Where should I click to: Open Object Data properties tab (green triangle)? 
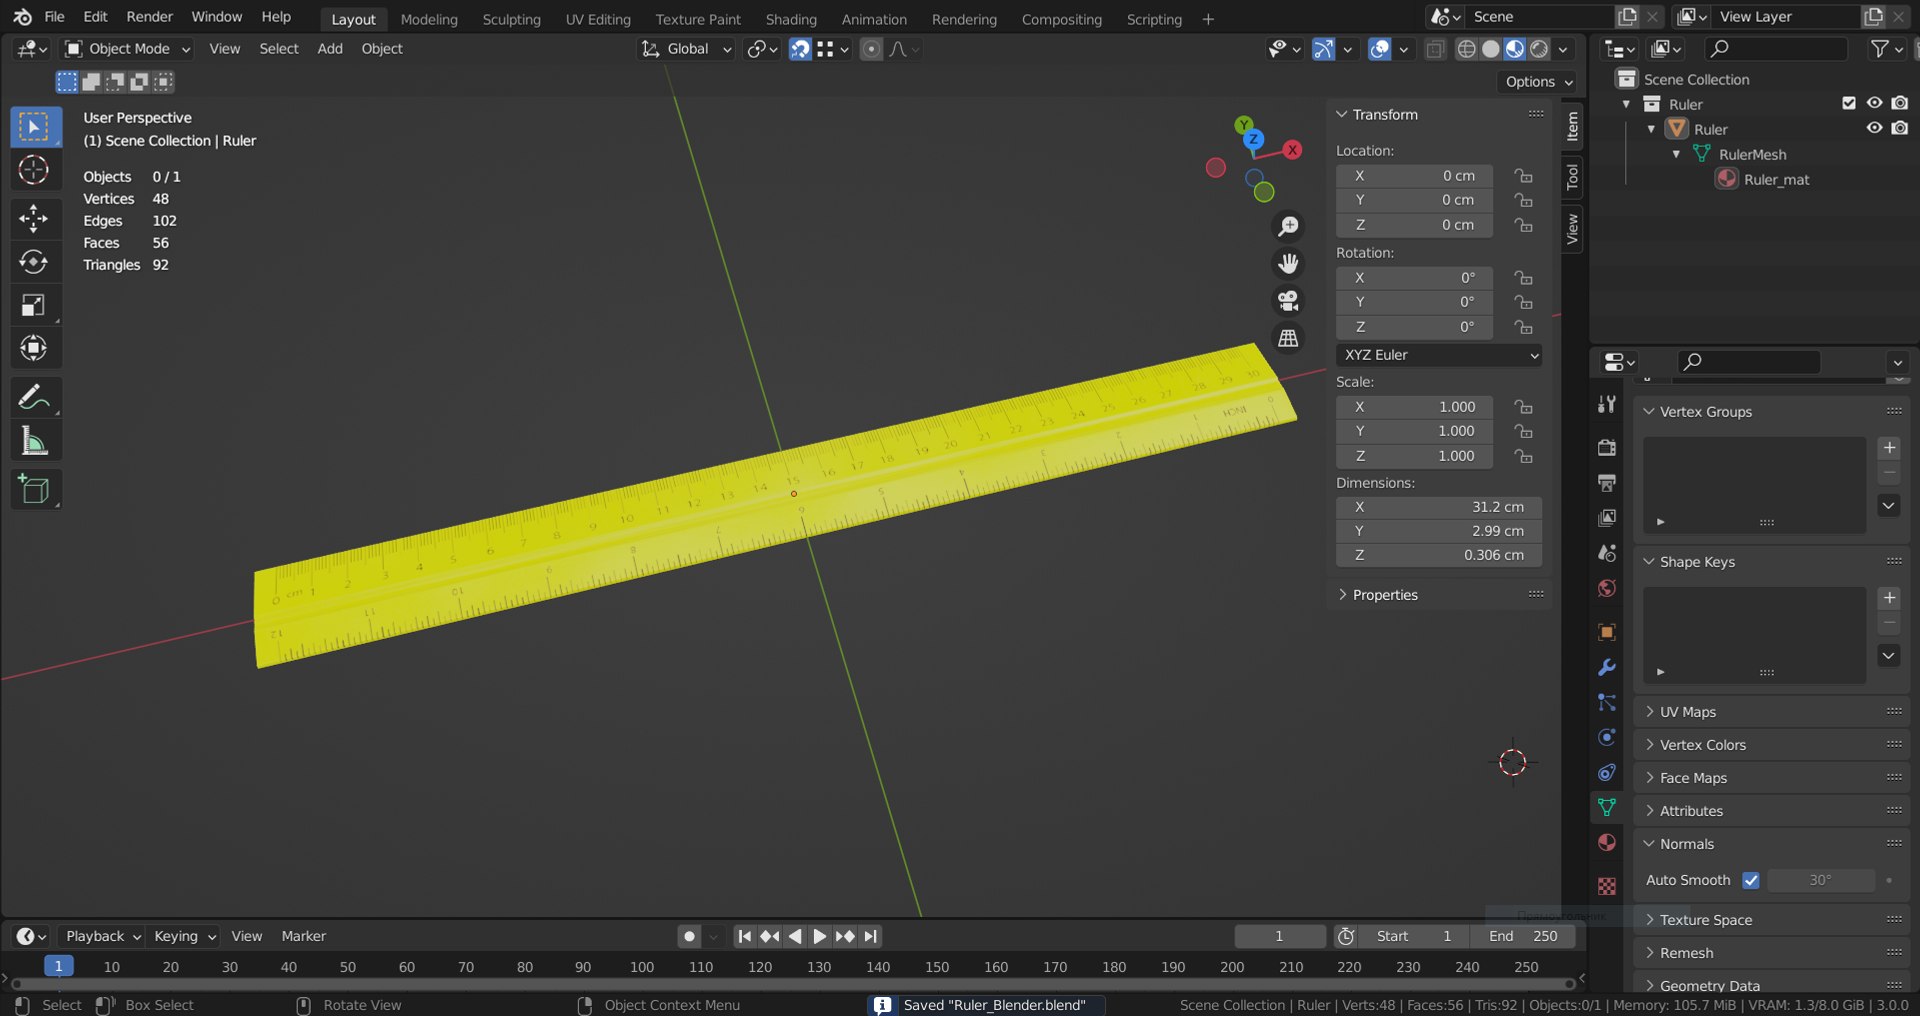point(1607,807)
